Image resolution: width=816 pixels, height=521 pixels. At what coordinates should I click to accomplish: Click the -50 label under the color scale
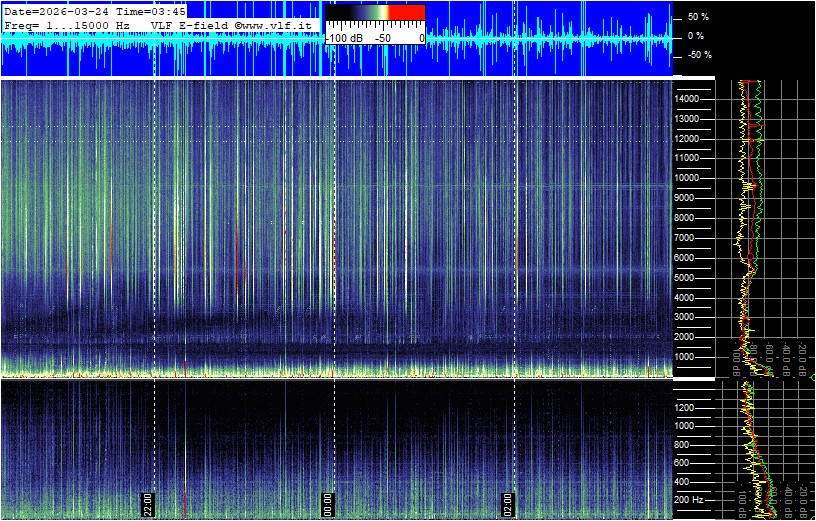[x=381, y=37]
